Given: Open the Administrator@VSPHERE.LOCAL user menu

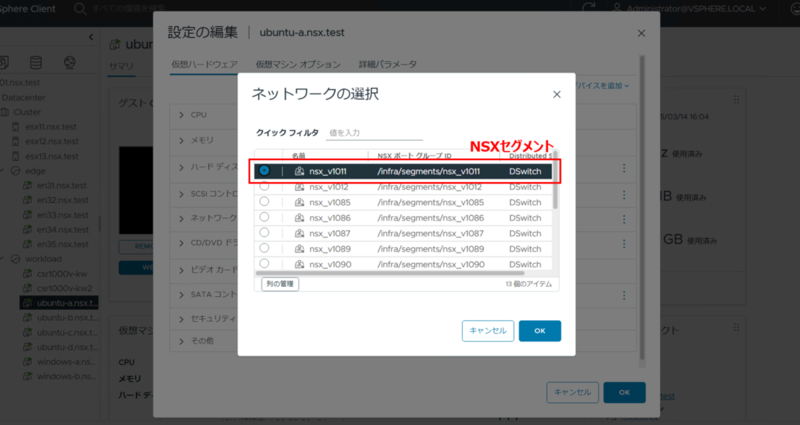Looking at the screenshot, I should point(689,9).
